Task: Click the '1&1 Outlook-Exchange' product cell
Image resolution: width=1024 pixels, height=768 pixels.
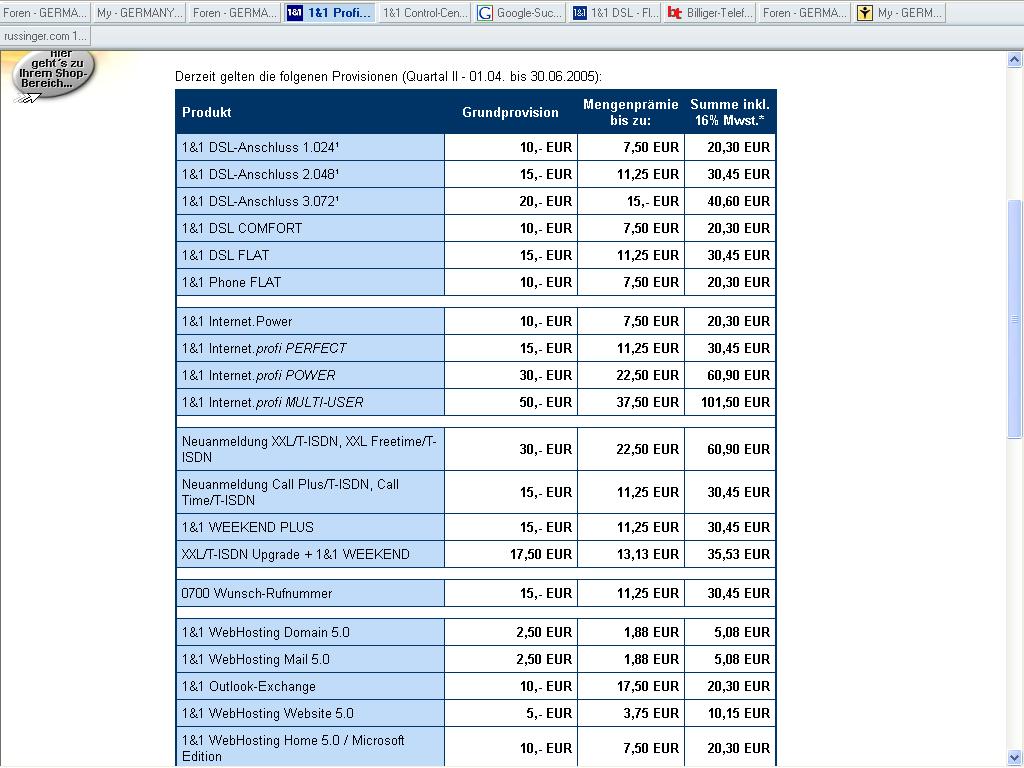Action: tap(310, 686)
